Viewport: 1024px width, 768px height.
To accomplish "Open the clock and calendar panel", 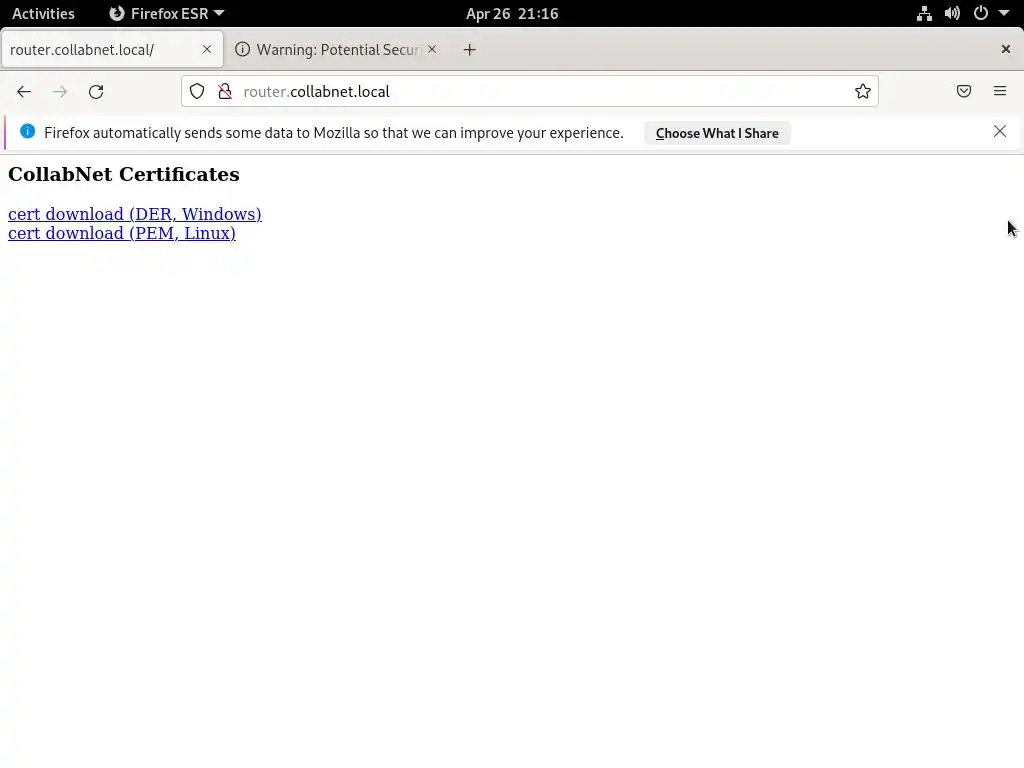I will [x=512, y=14].
